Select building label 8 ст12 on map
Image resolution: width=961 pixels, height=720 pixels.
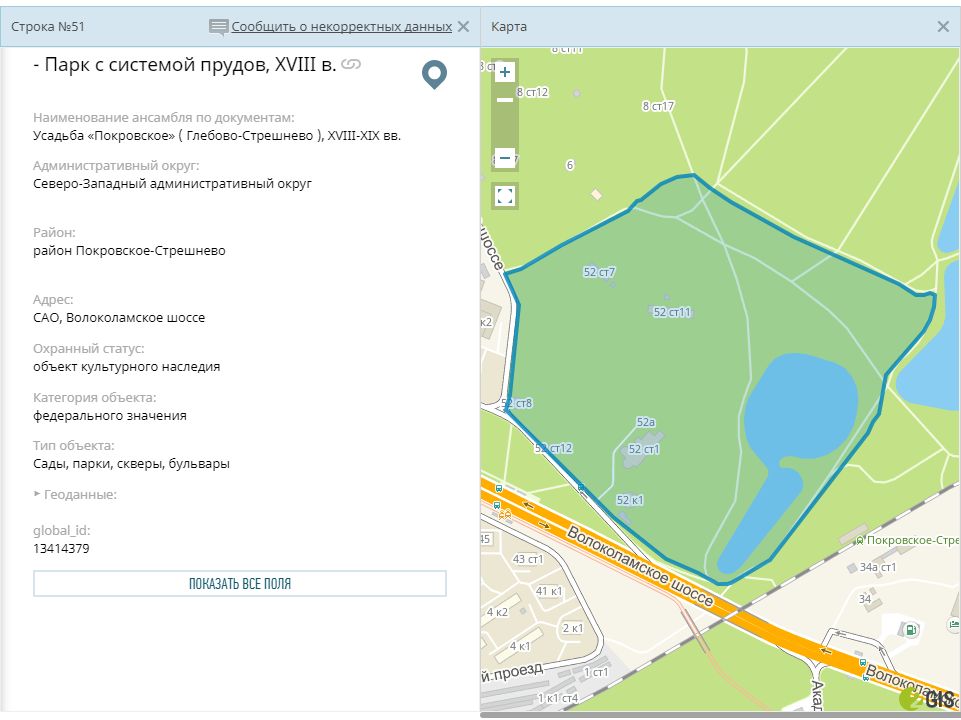click(532, 92)
